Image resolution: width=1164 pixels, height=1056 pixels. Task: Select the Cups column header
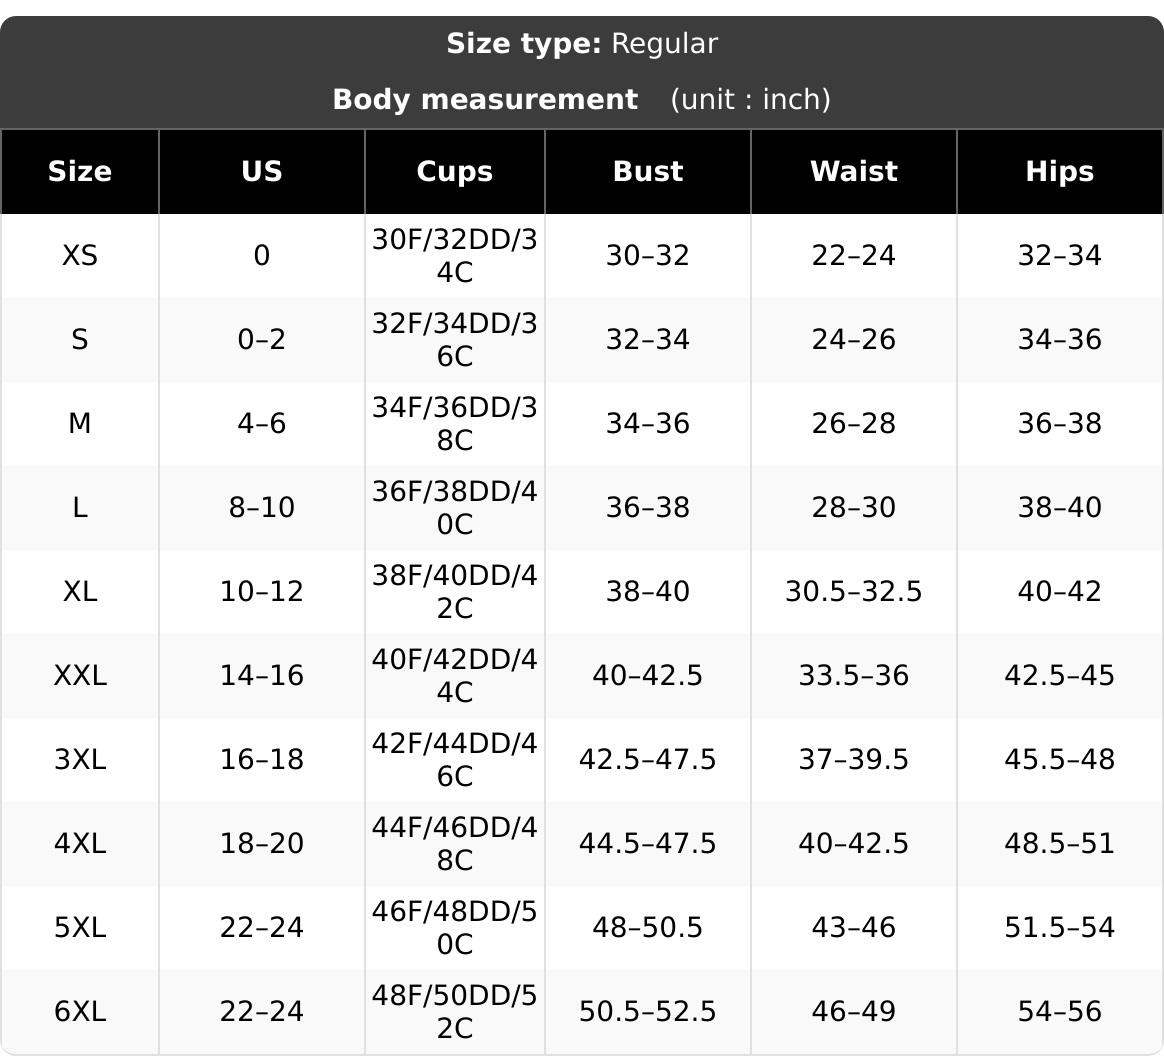tap(454, 171)
